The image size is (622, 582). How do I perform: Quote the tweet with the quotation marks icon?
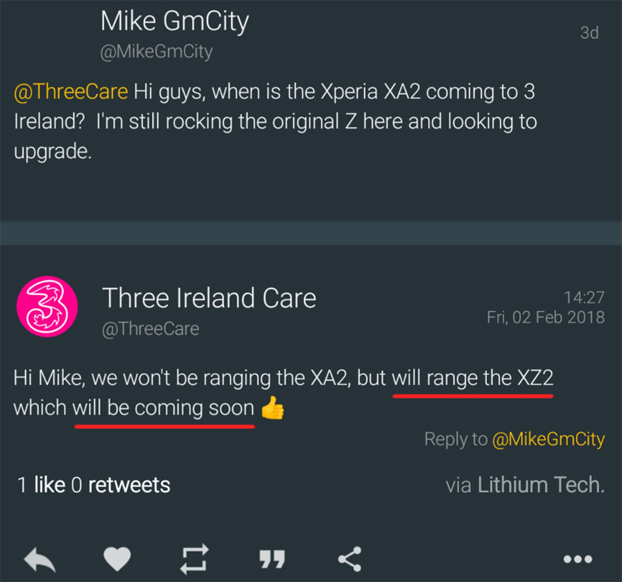coord(272,559)
